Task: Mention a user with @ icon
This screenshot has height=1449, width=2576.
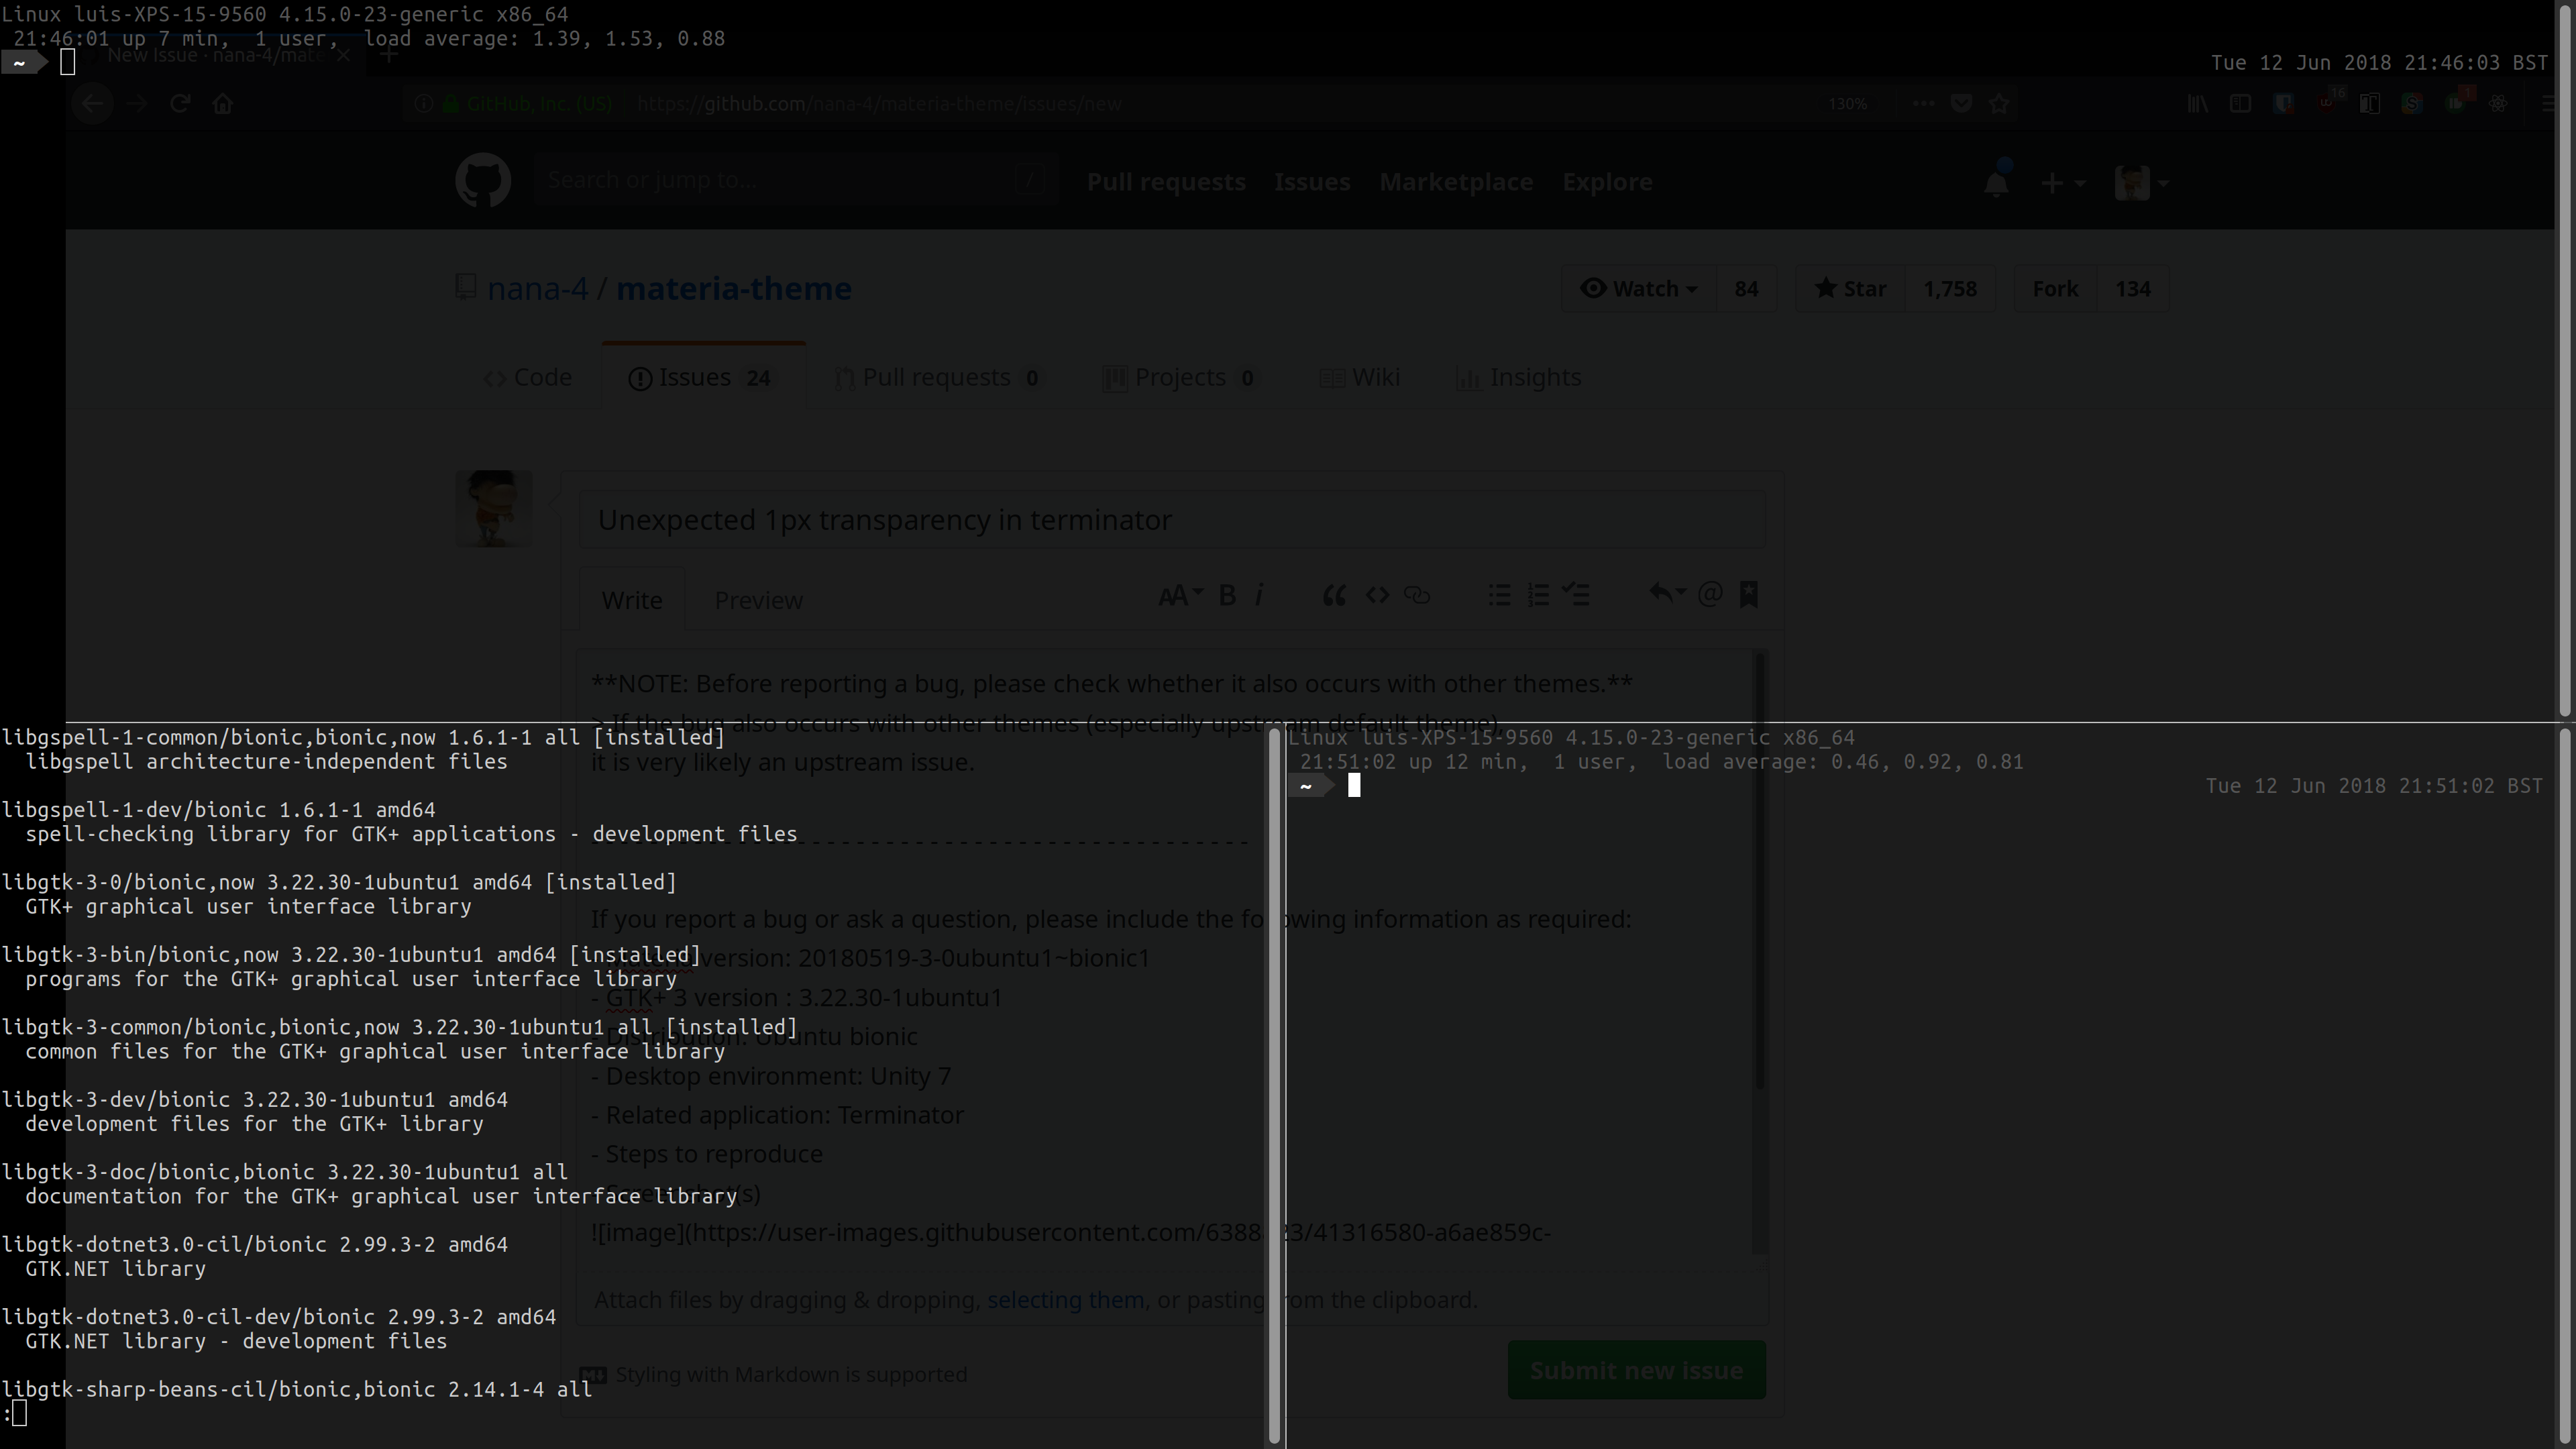Action: click(x=1710, y=595)
